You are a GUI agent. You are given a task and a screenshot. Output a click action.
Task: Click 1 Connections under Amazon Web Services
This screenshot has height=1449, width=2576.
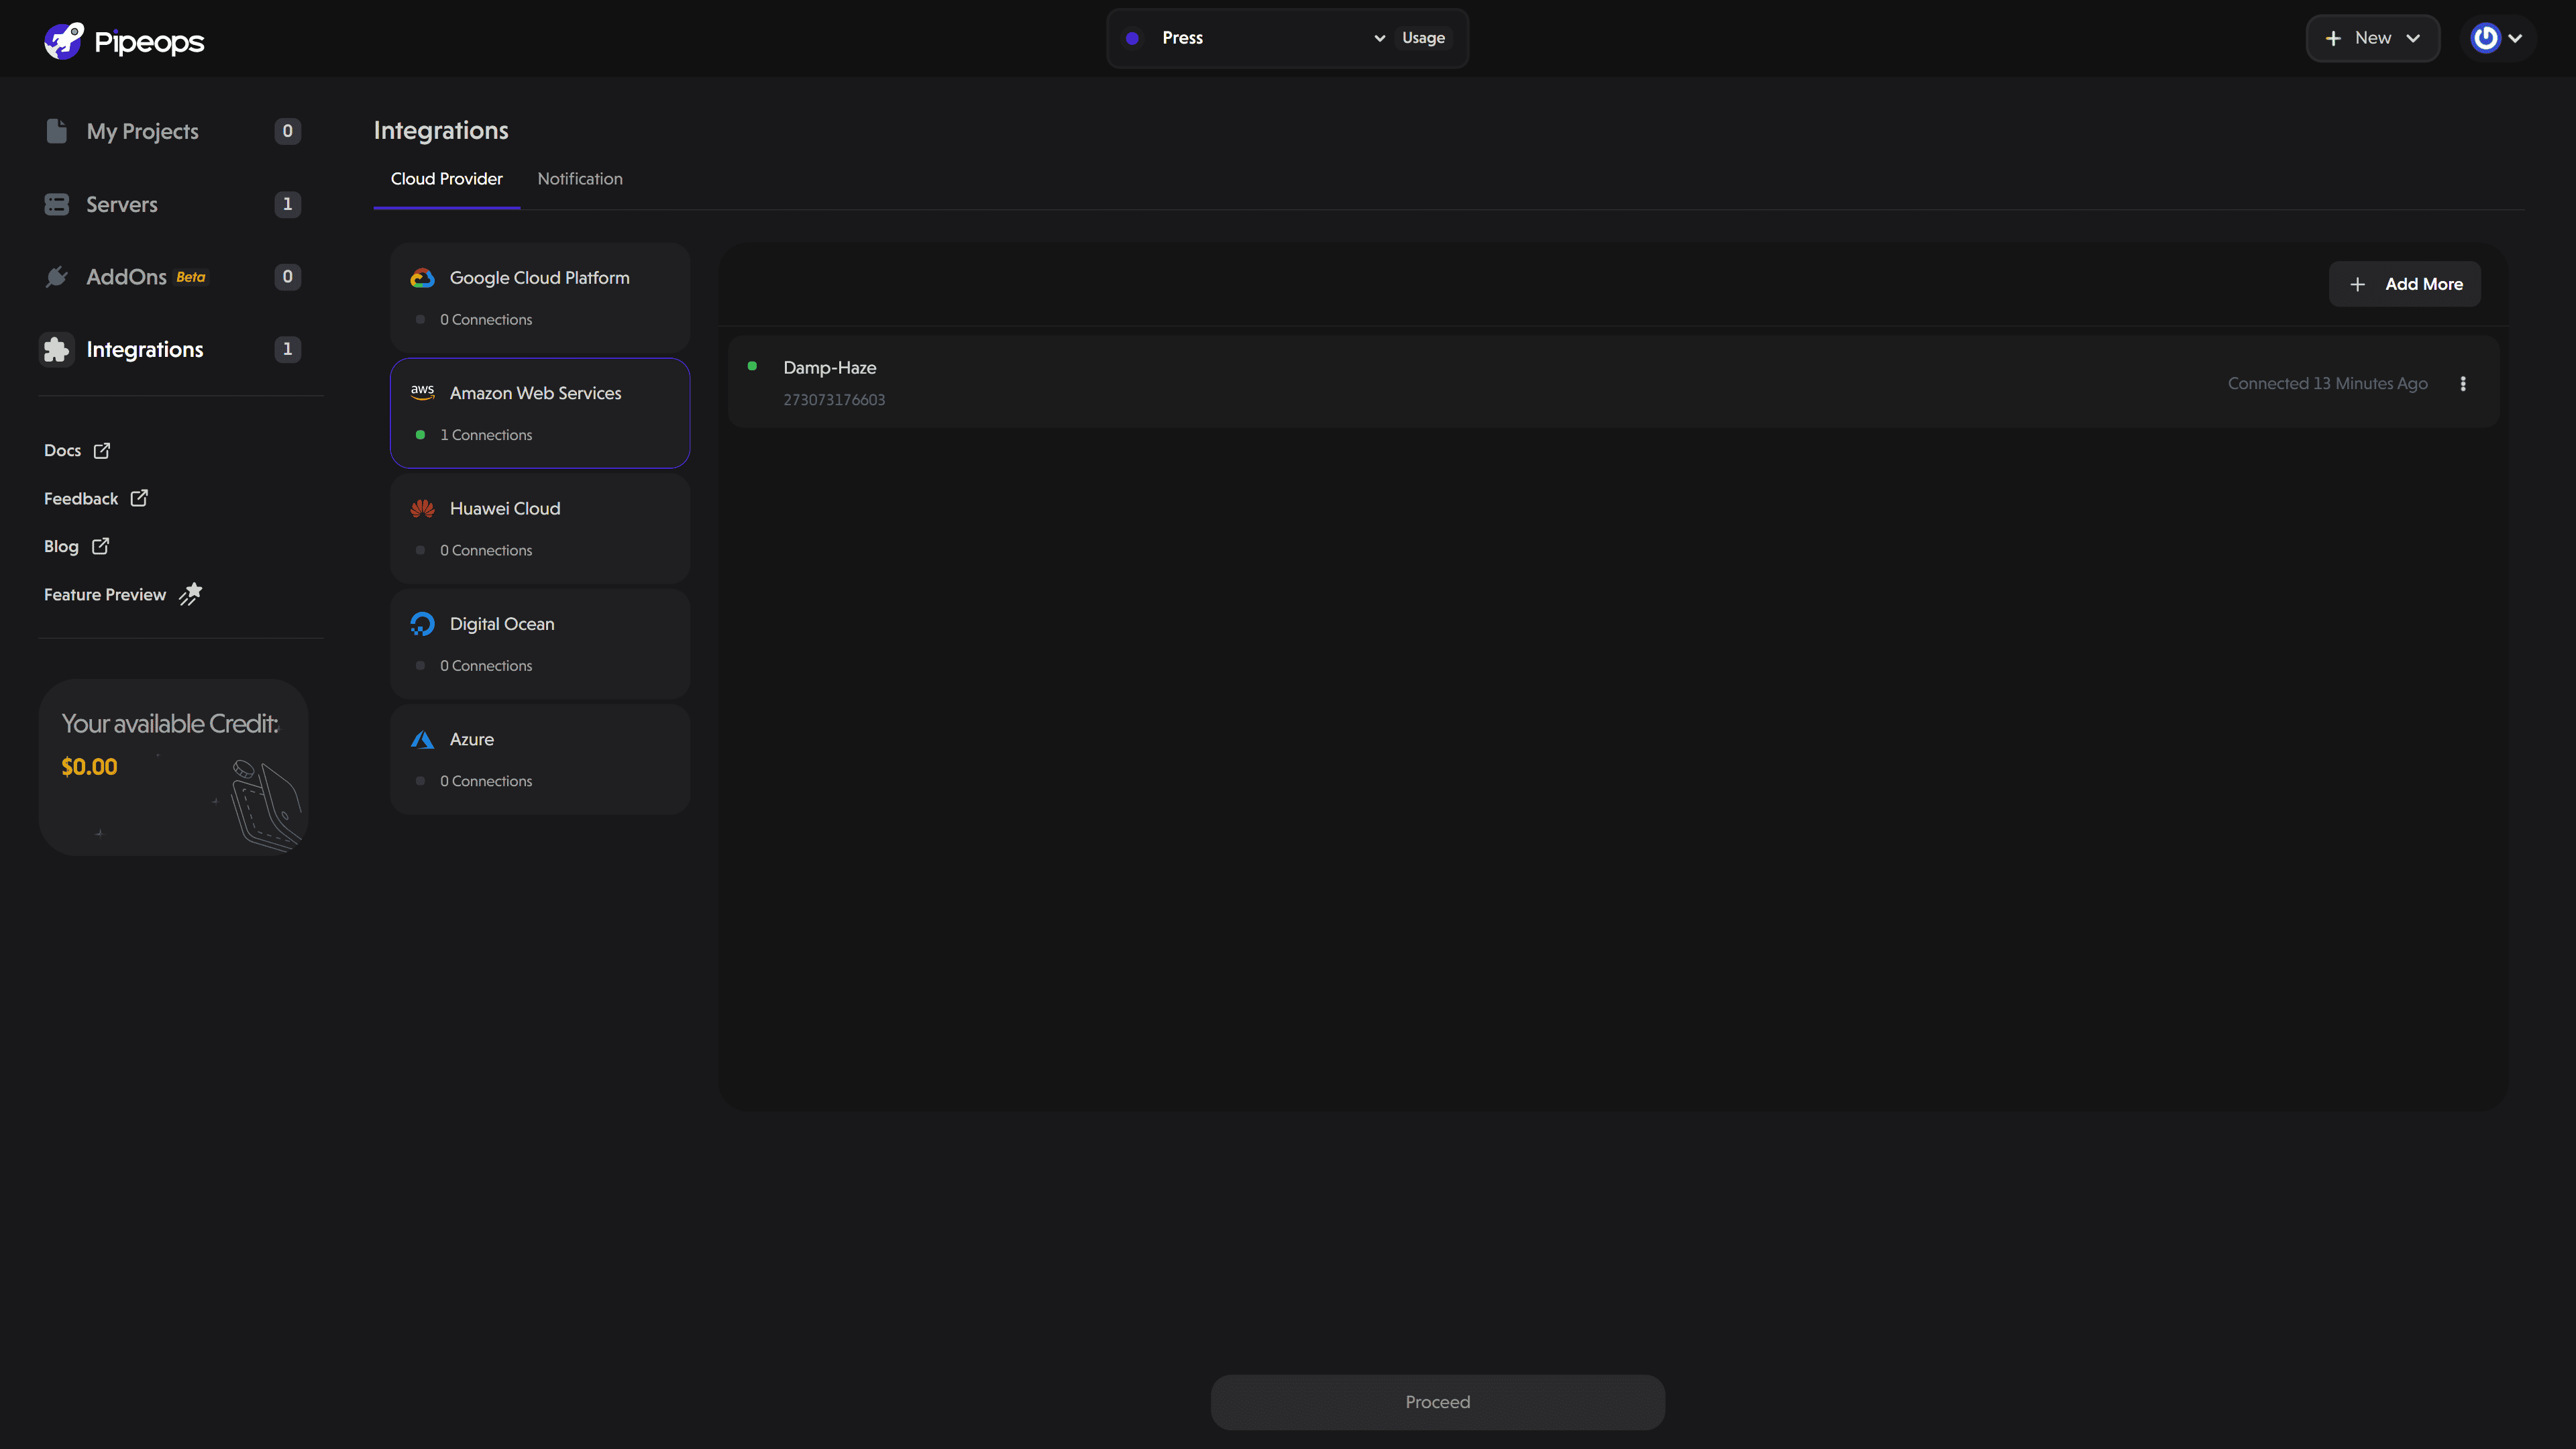(486, 435)
